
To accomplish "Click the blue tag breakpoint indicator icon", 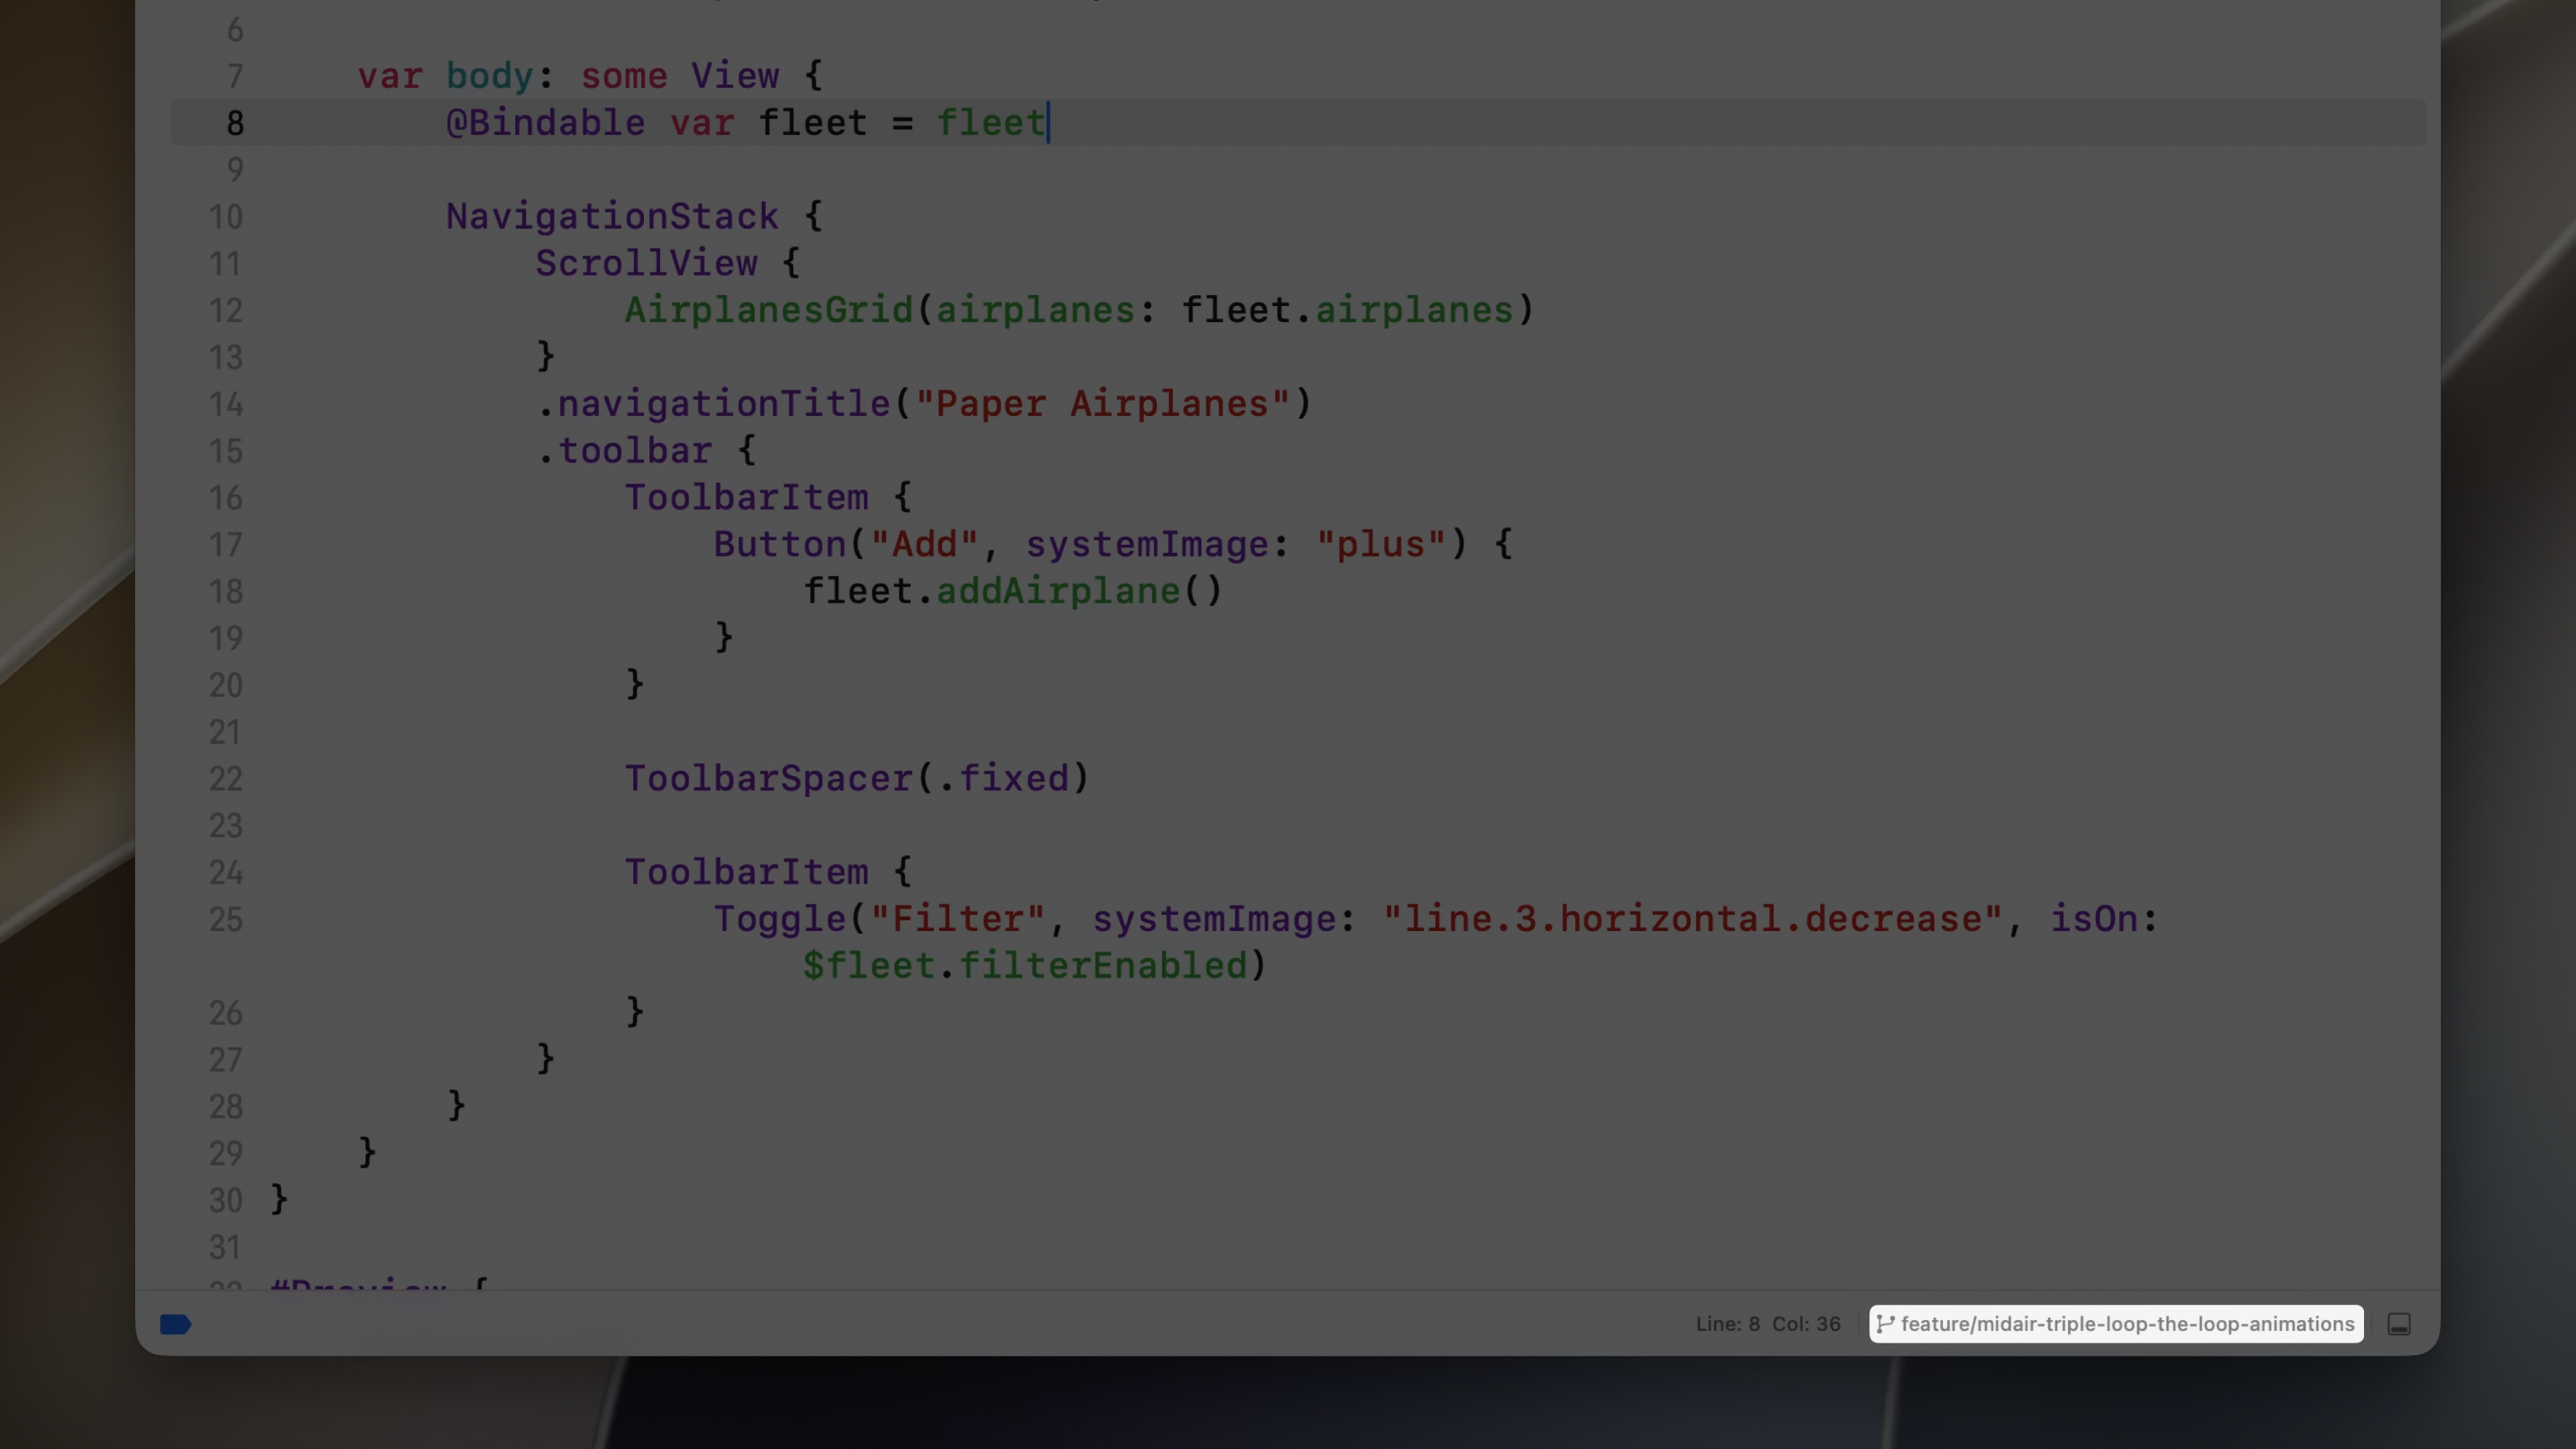I will 175,1324.
